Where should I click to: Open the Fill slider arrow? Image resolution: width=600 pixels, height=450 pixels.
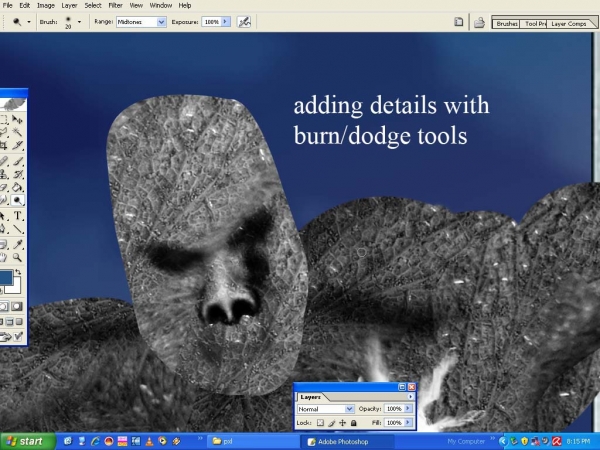click(408, 422)
